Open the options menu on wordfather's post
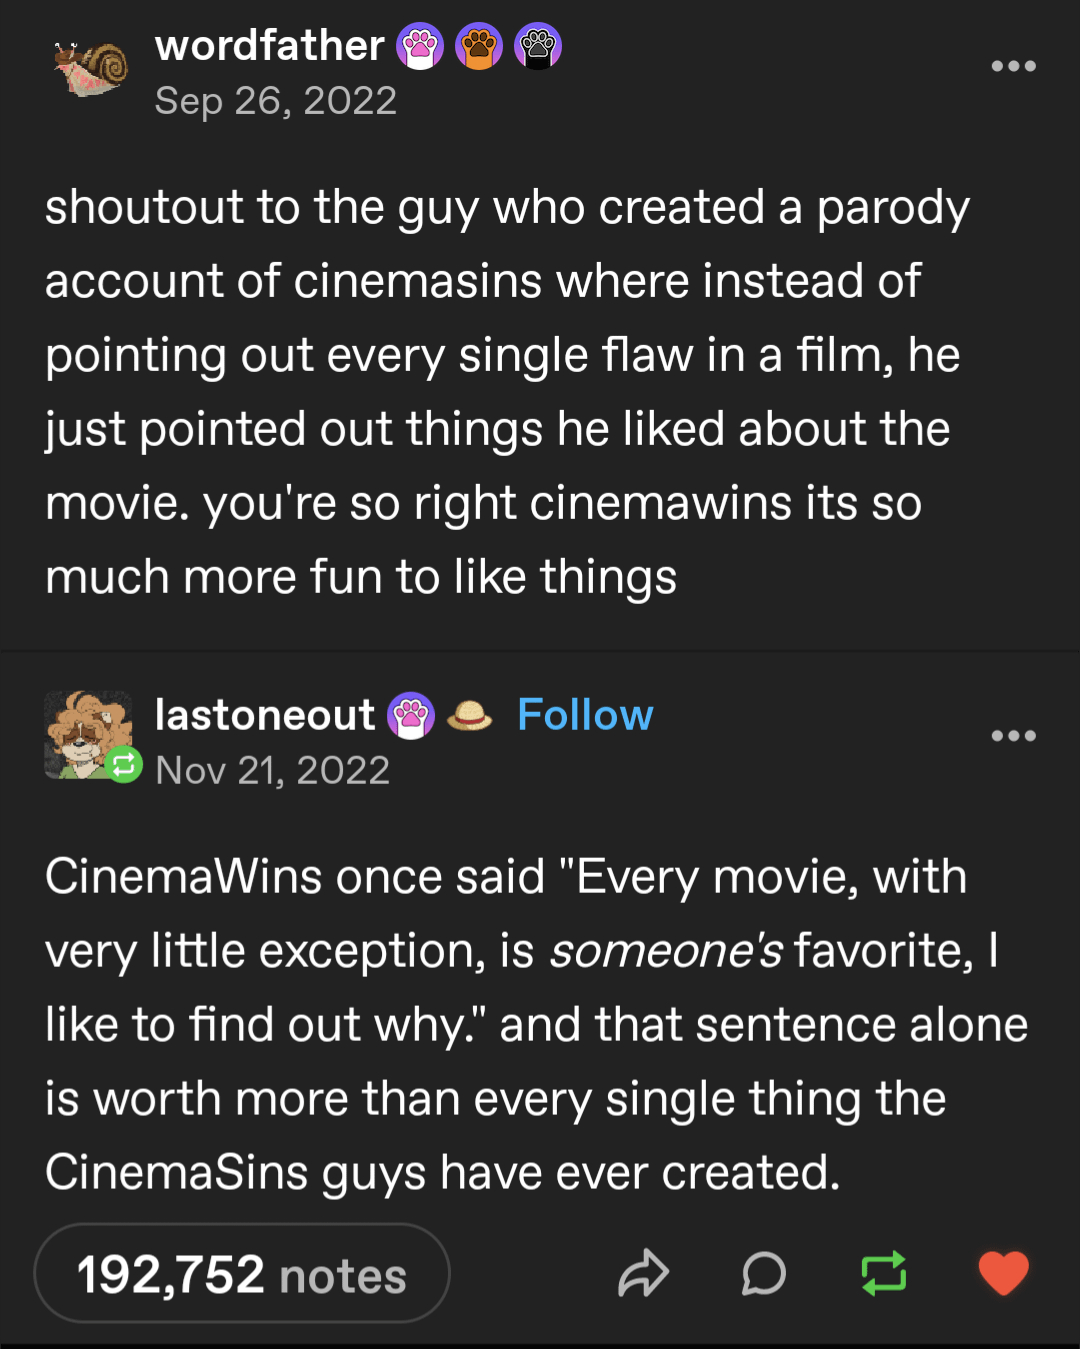 pyautogui.click(x=1013, y=66)
